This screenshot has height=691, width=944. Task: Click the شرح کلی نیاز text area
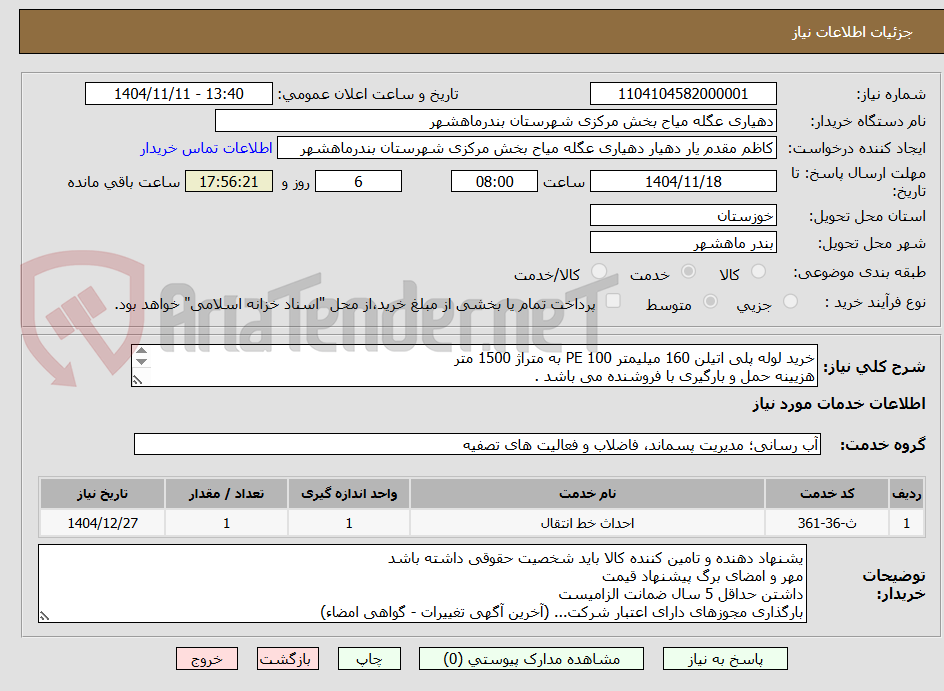click(x=474, y=366)
